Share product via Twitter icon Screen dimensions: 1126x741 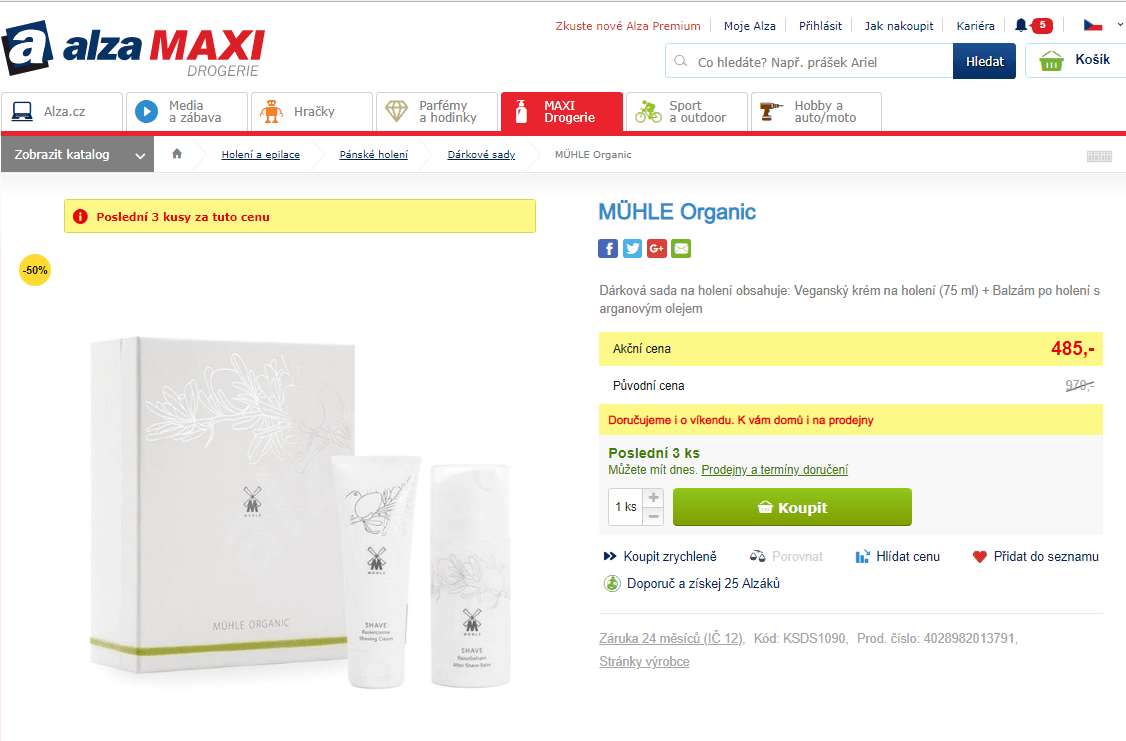click(x=632, y=248)
